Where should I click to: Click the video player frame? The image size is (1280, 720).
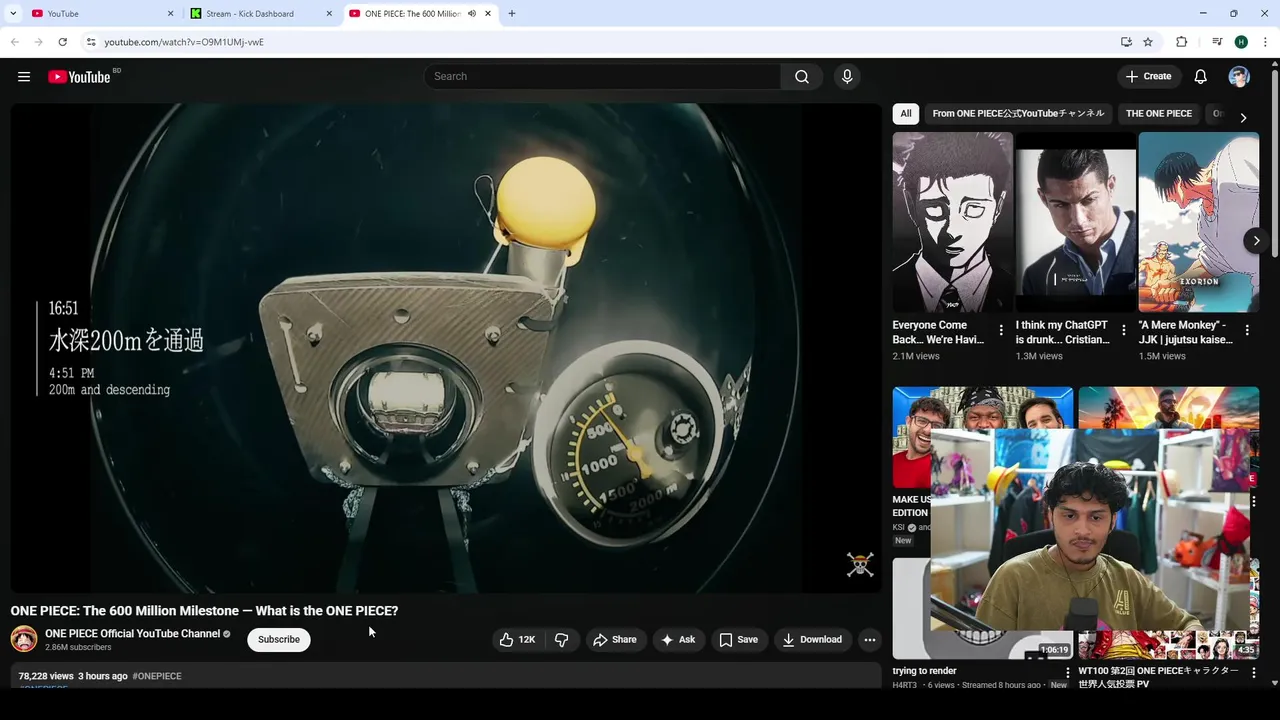(446, 348)
